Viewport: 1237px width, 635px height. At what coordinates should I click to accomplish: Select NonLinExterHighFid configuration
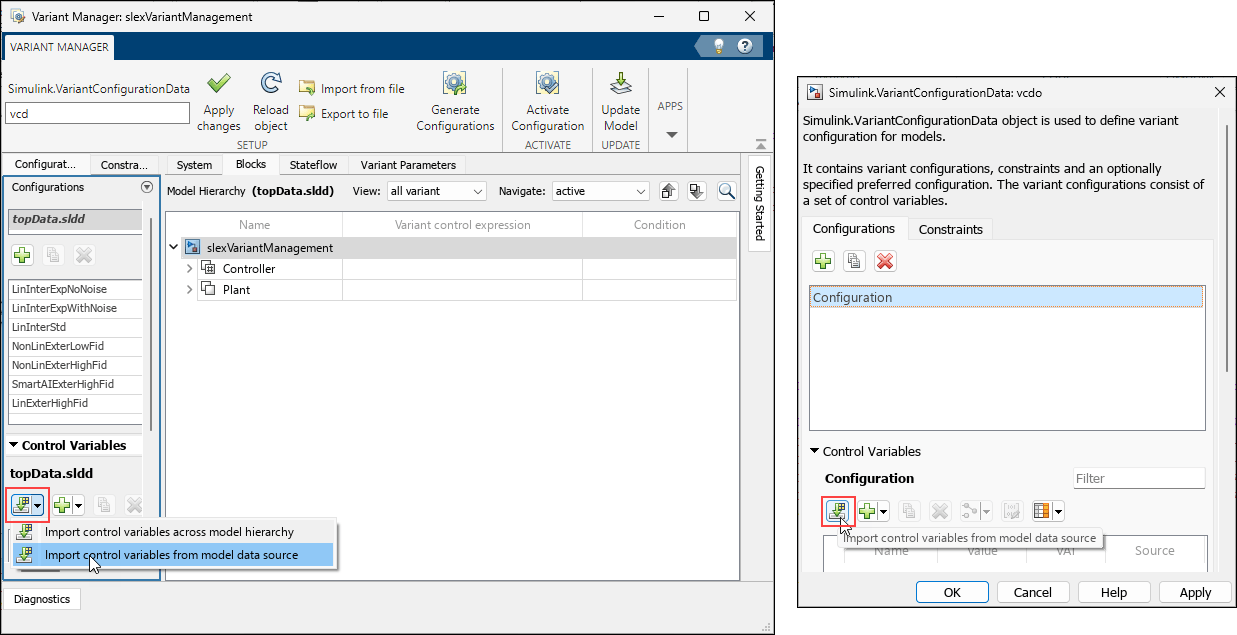(74, 365)
